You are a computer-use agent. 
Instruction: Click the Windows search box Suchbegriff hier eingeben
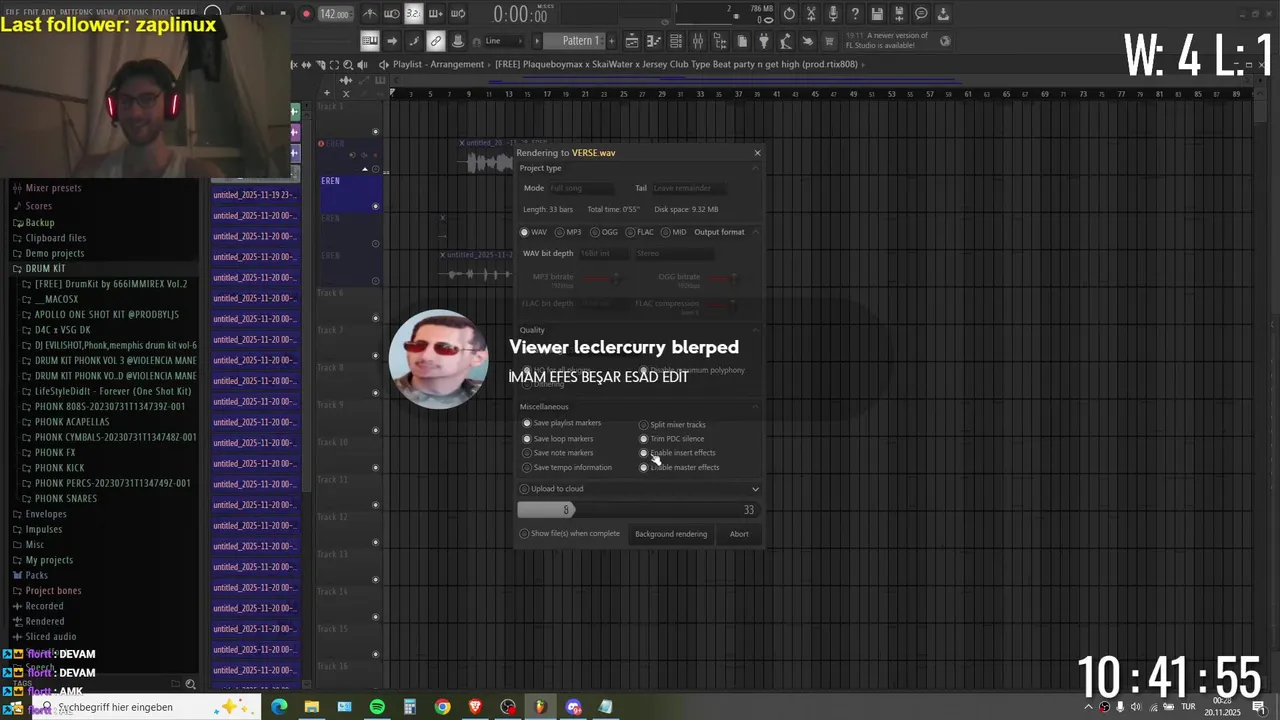click(x=146, y=707)
